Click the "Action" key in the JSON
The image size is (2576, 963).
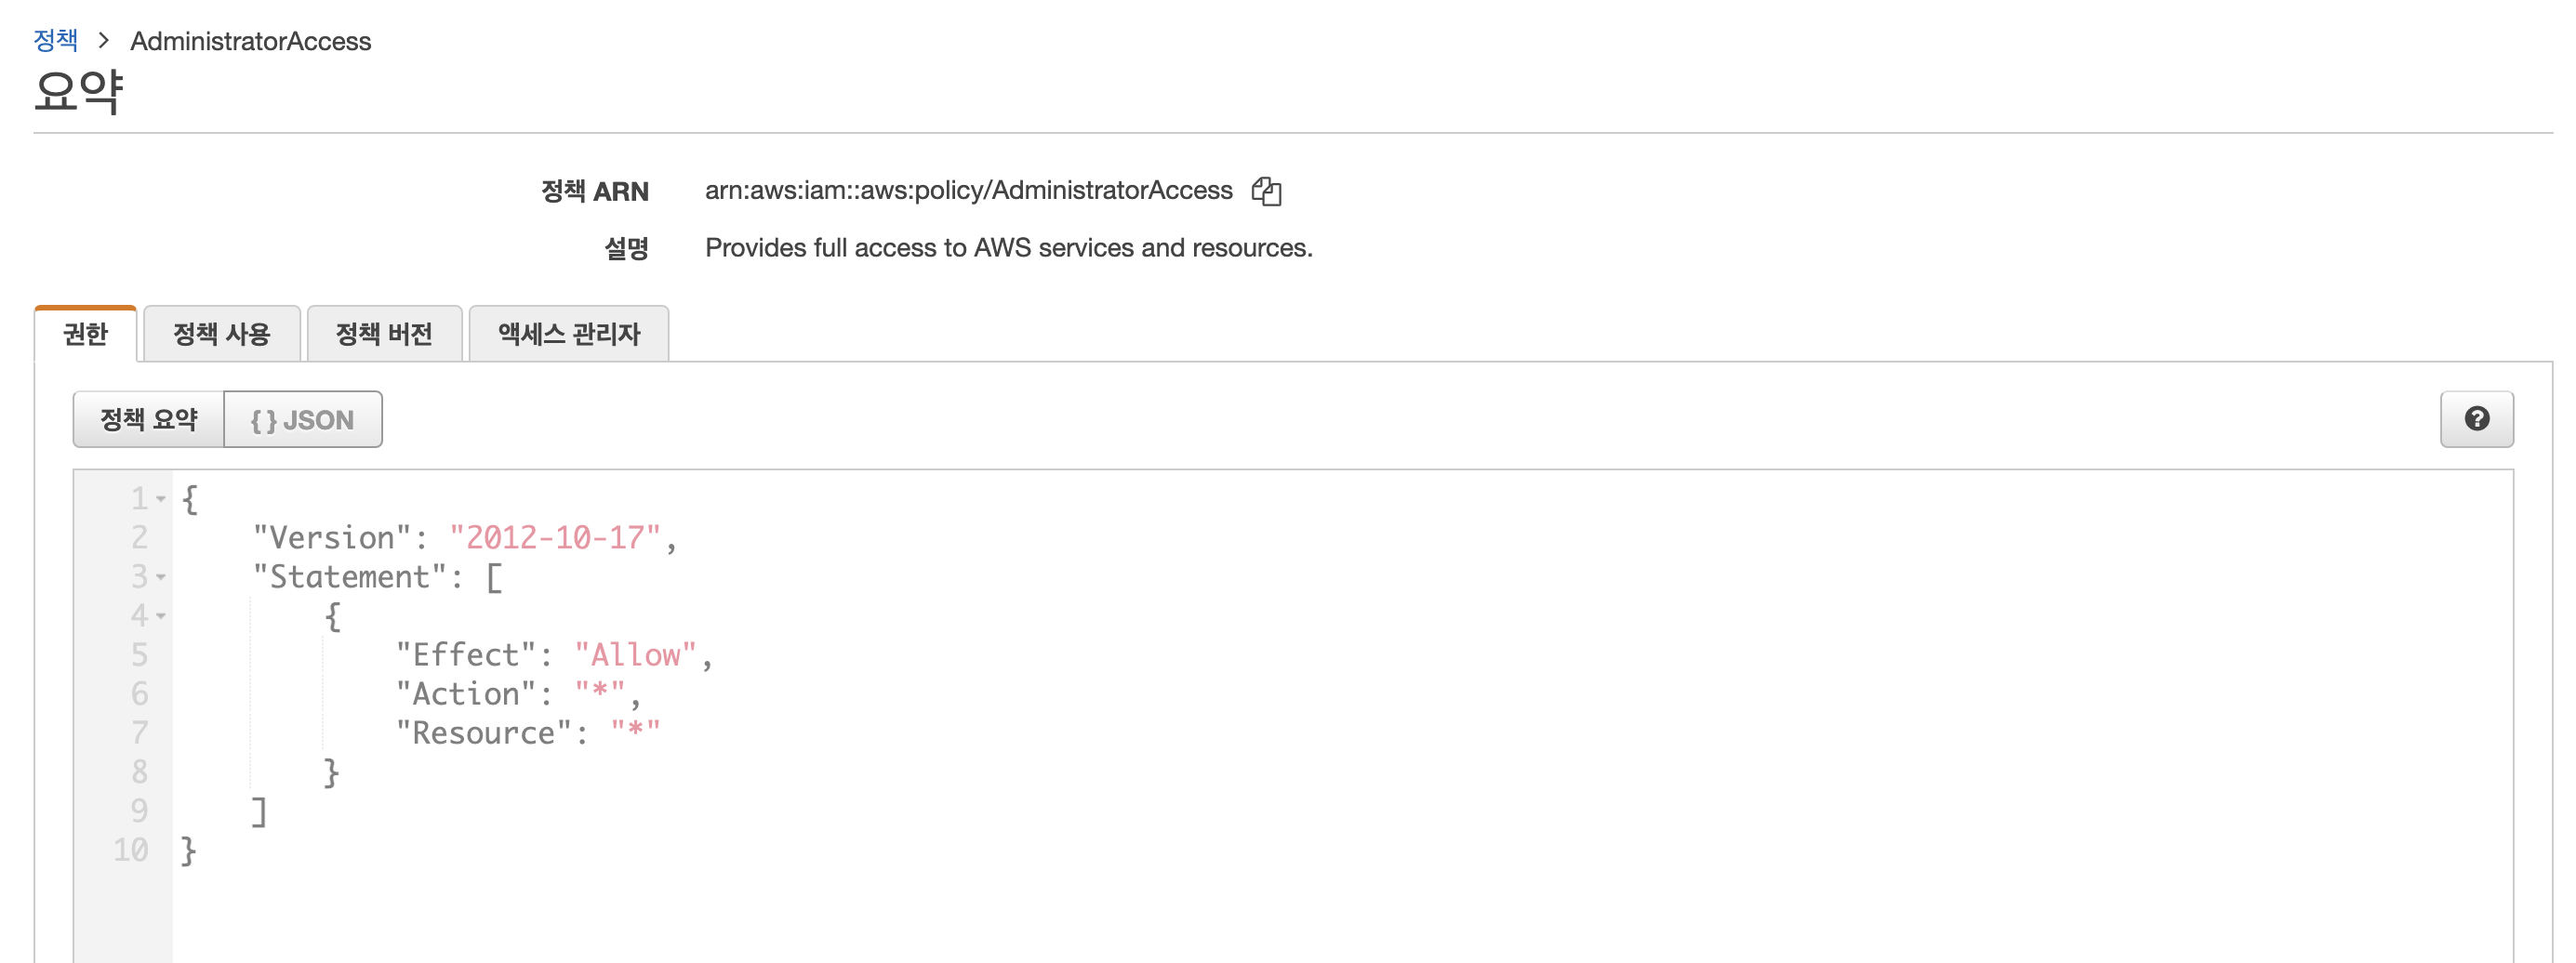click(x=465, y=694)
